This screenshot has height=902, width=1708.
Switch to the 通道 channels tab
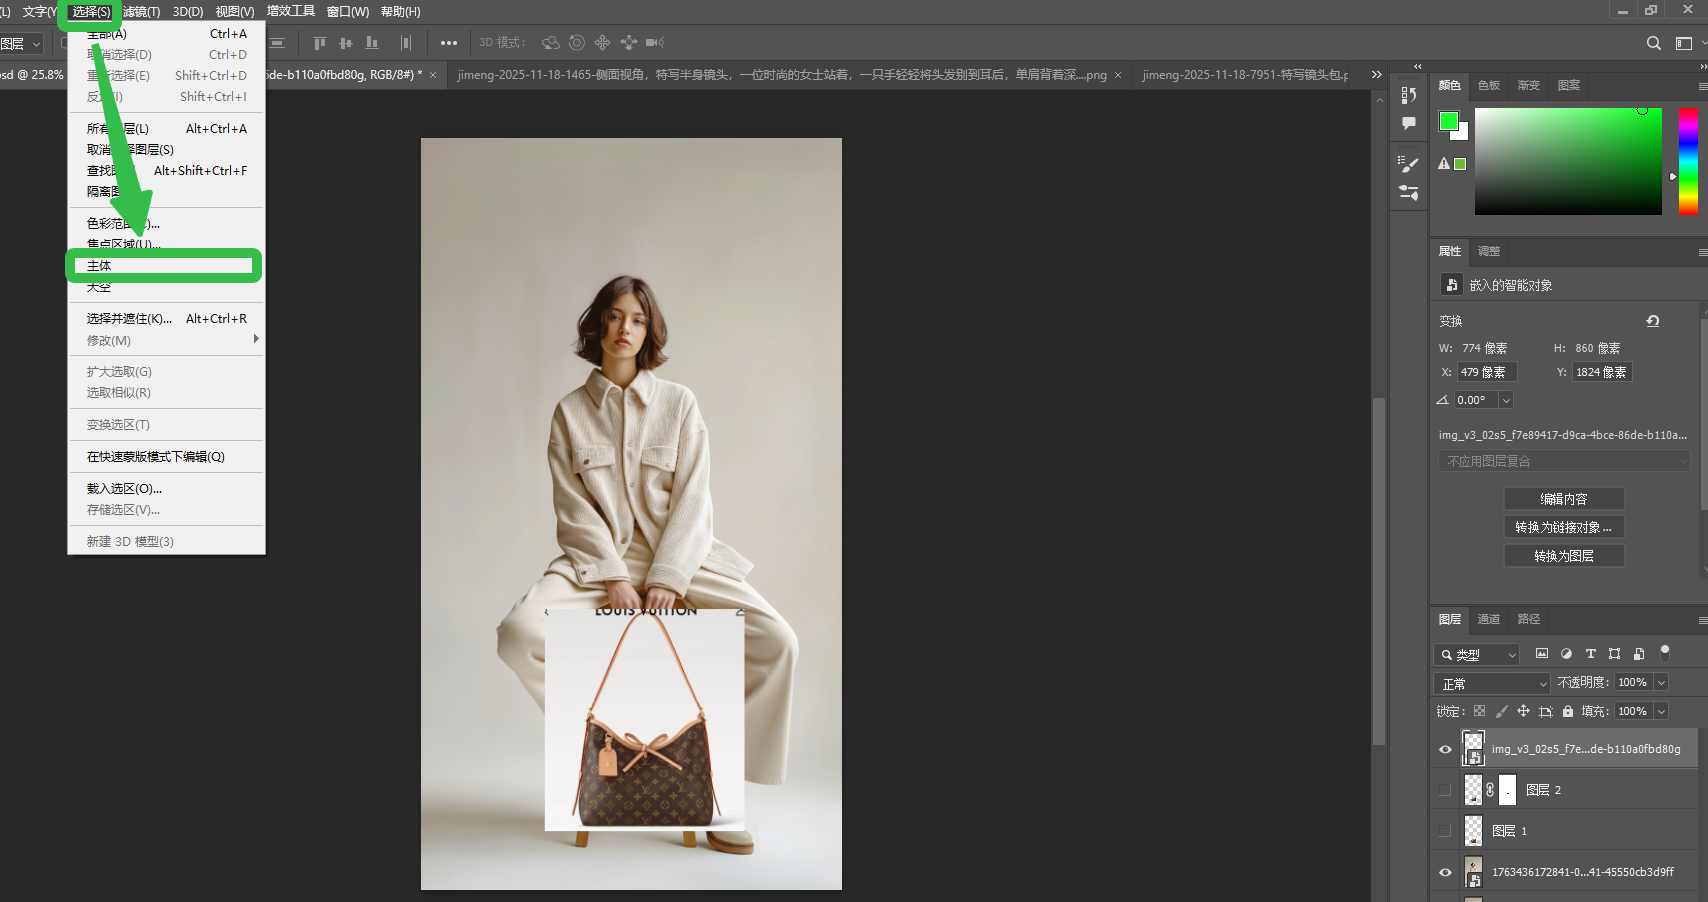coord(1488,619)
